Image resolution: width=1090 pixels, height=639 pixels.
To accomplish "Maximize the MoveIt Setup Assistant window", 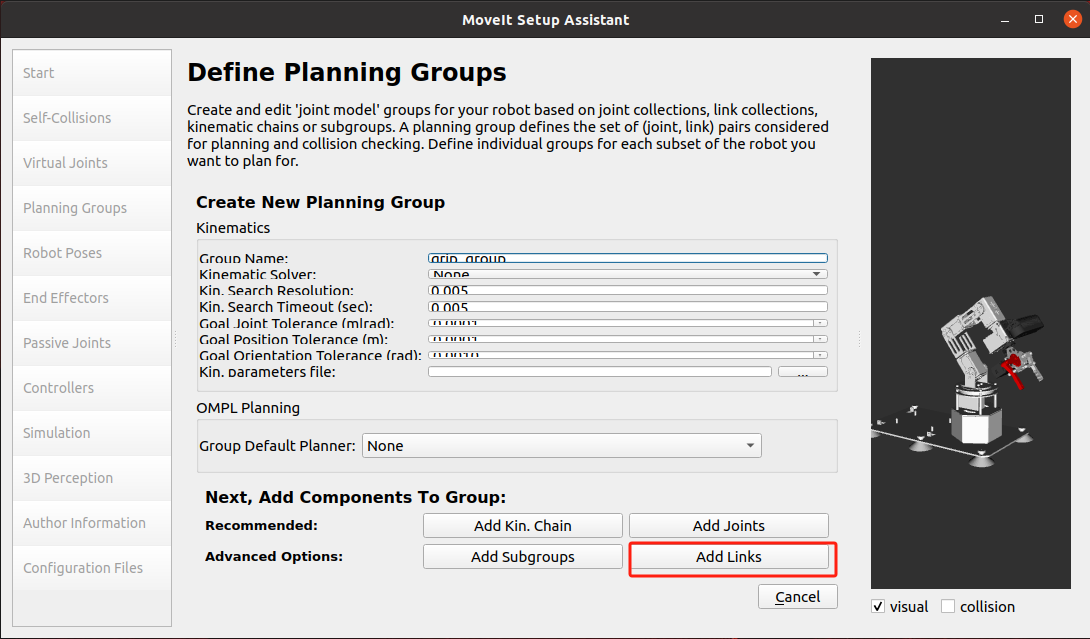I will pos(1039,19).
